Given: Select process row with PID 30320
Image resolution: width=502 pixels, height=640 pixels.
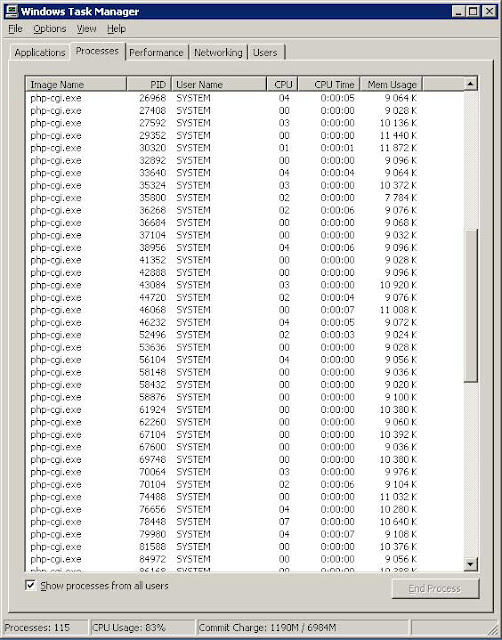Looking at the screenshot, I should point(245,148).
